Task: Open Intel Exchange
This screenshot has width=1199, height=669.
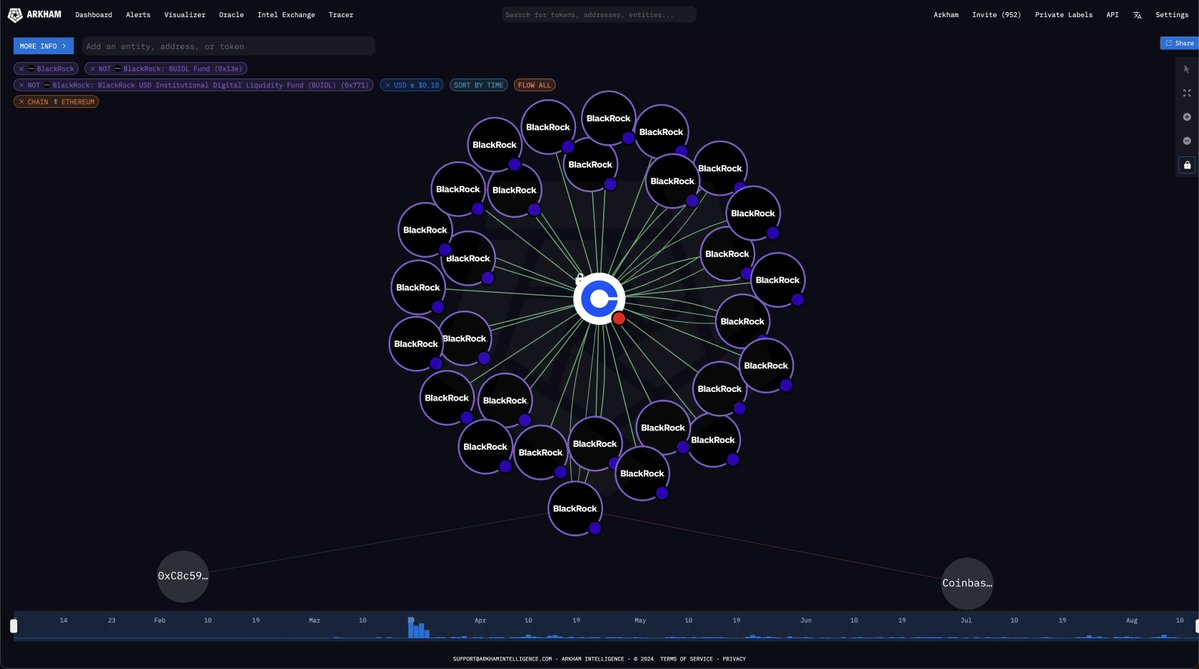Action: 286,15
